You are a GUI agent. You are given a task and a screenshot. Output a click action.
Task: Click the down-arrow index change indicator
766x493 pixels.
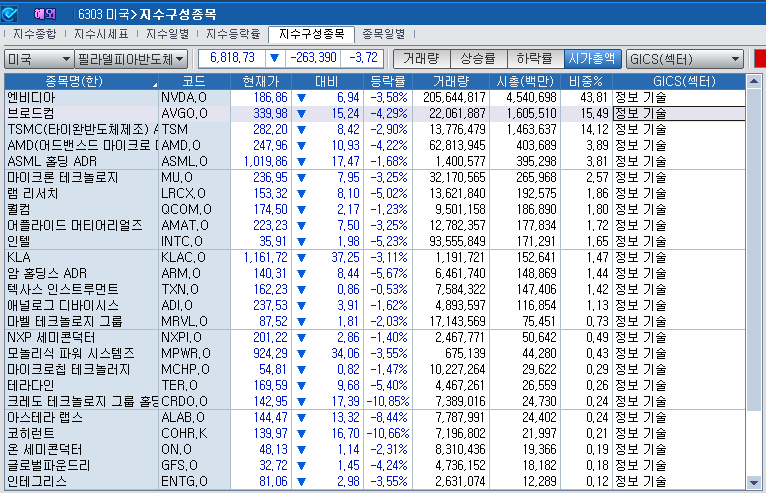[x=275, y=58]
